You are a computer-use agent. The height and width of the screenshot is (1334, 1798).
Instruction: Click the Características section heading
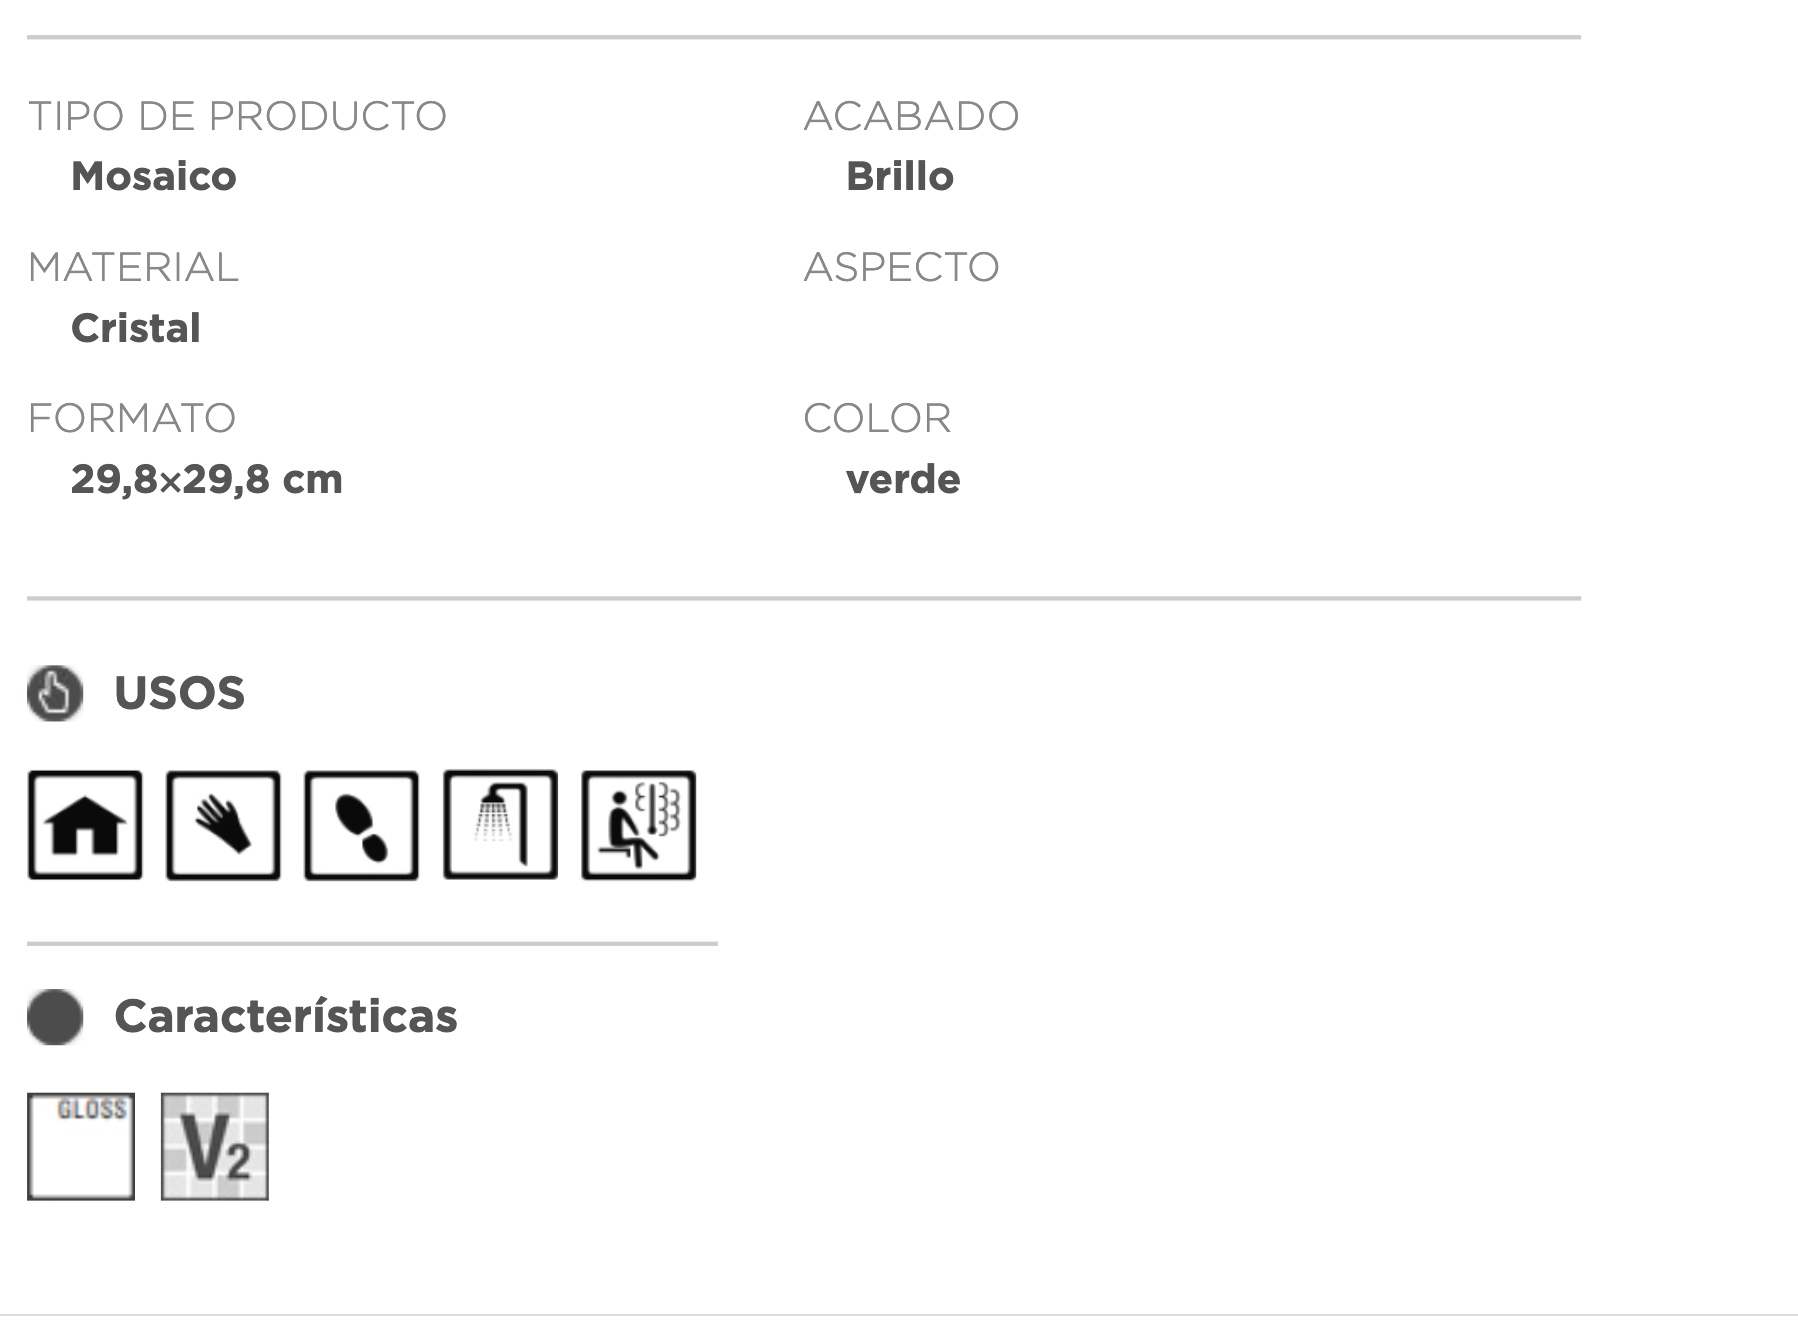point(286,1016)
